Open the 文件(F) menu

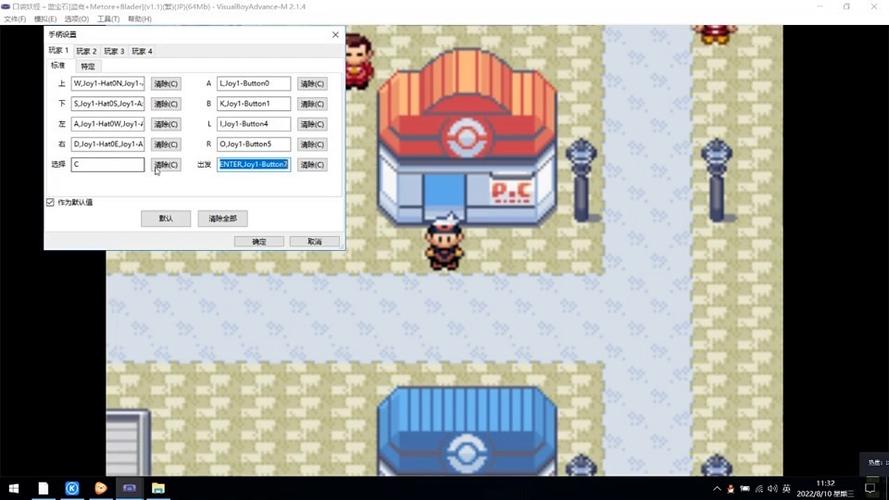[x=15, y=19]
